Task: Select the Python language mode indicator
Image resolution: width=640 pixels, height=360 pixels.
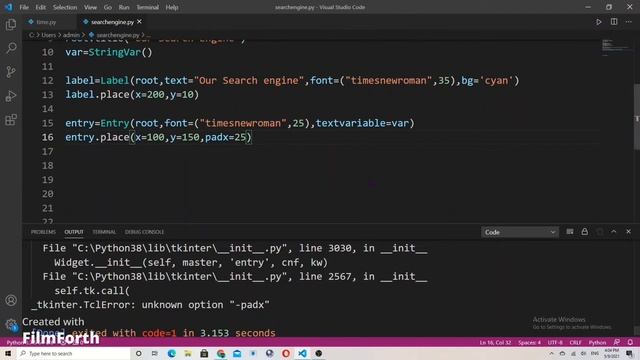Action: point(597,342)
